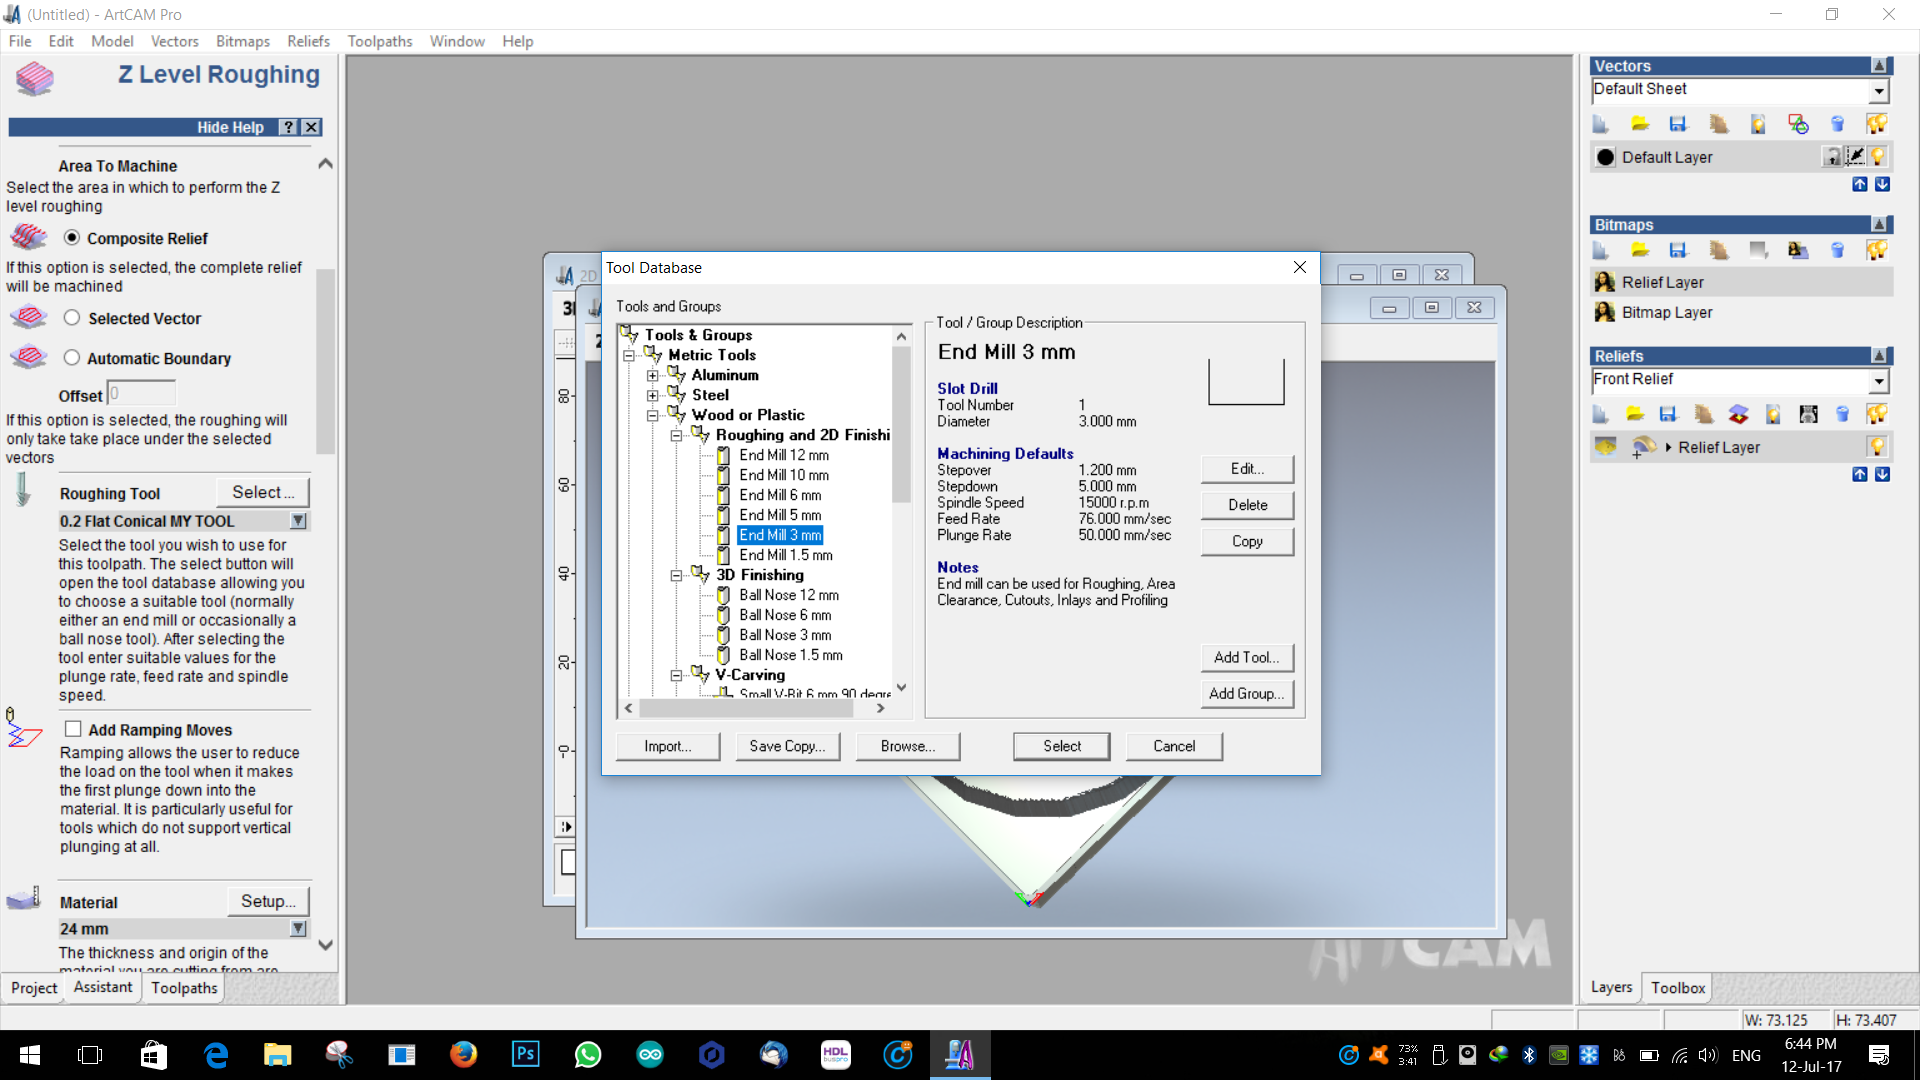Enable the Add Ramping Moves checkbox
The height and width of the screenshot is (1080, 1920).
pos(73,729)
